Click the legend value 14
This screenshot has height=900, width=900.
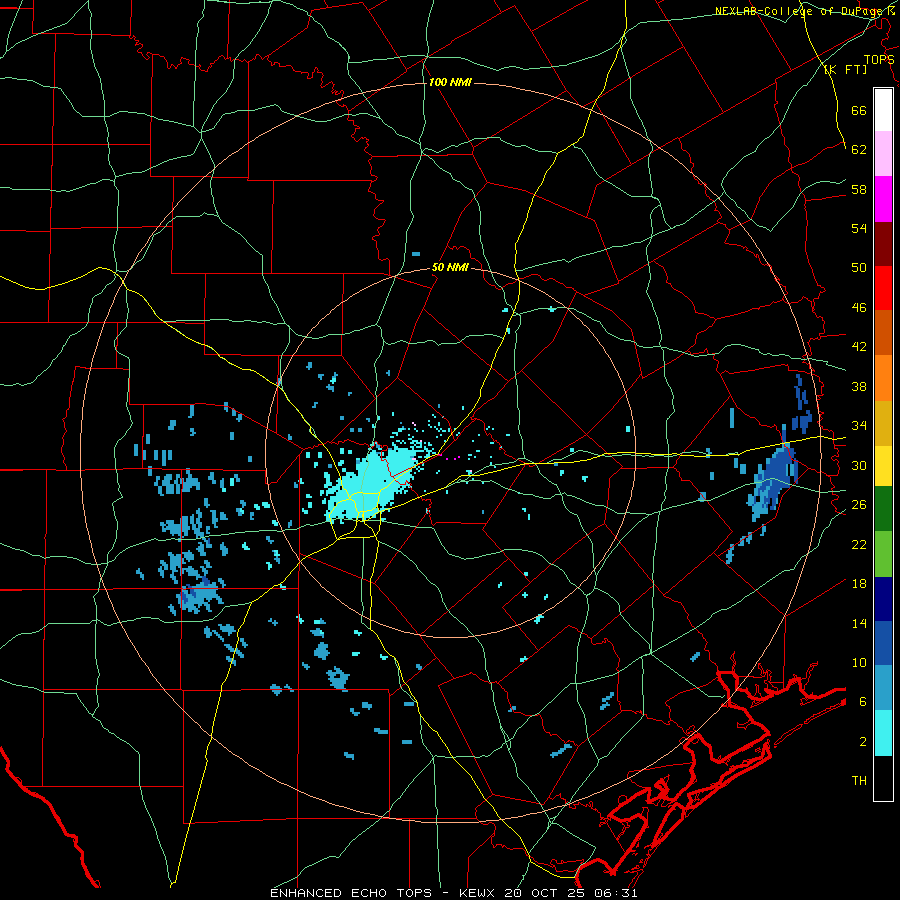[859, 623]
